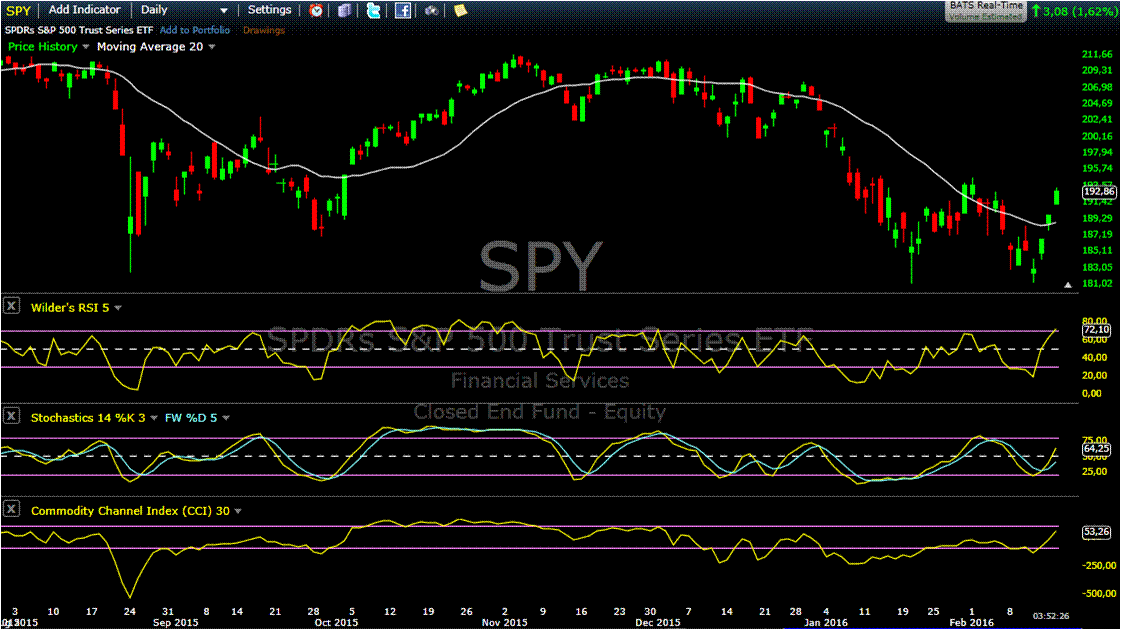Click the 181,02 price axis label

[x=1097, y=283]
